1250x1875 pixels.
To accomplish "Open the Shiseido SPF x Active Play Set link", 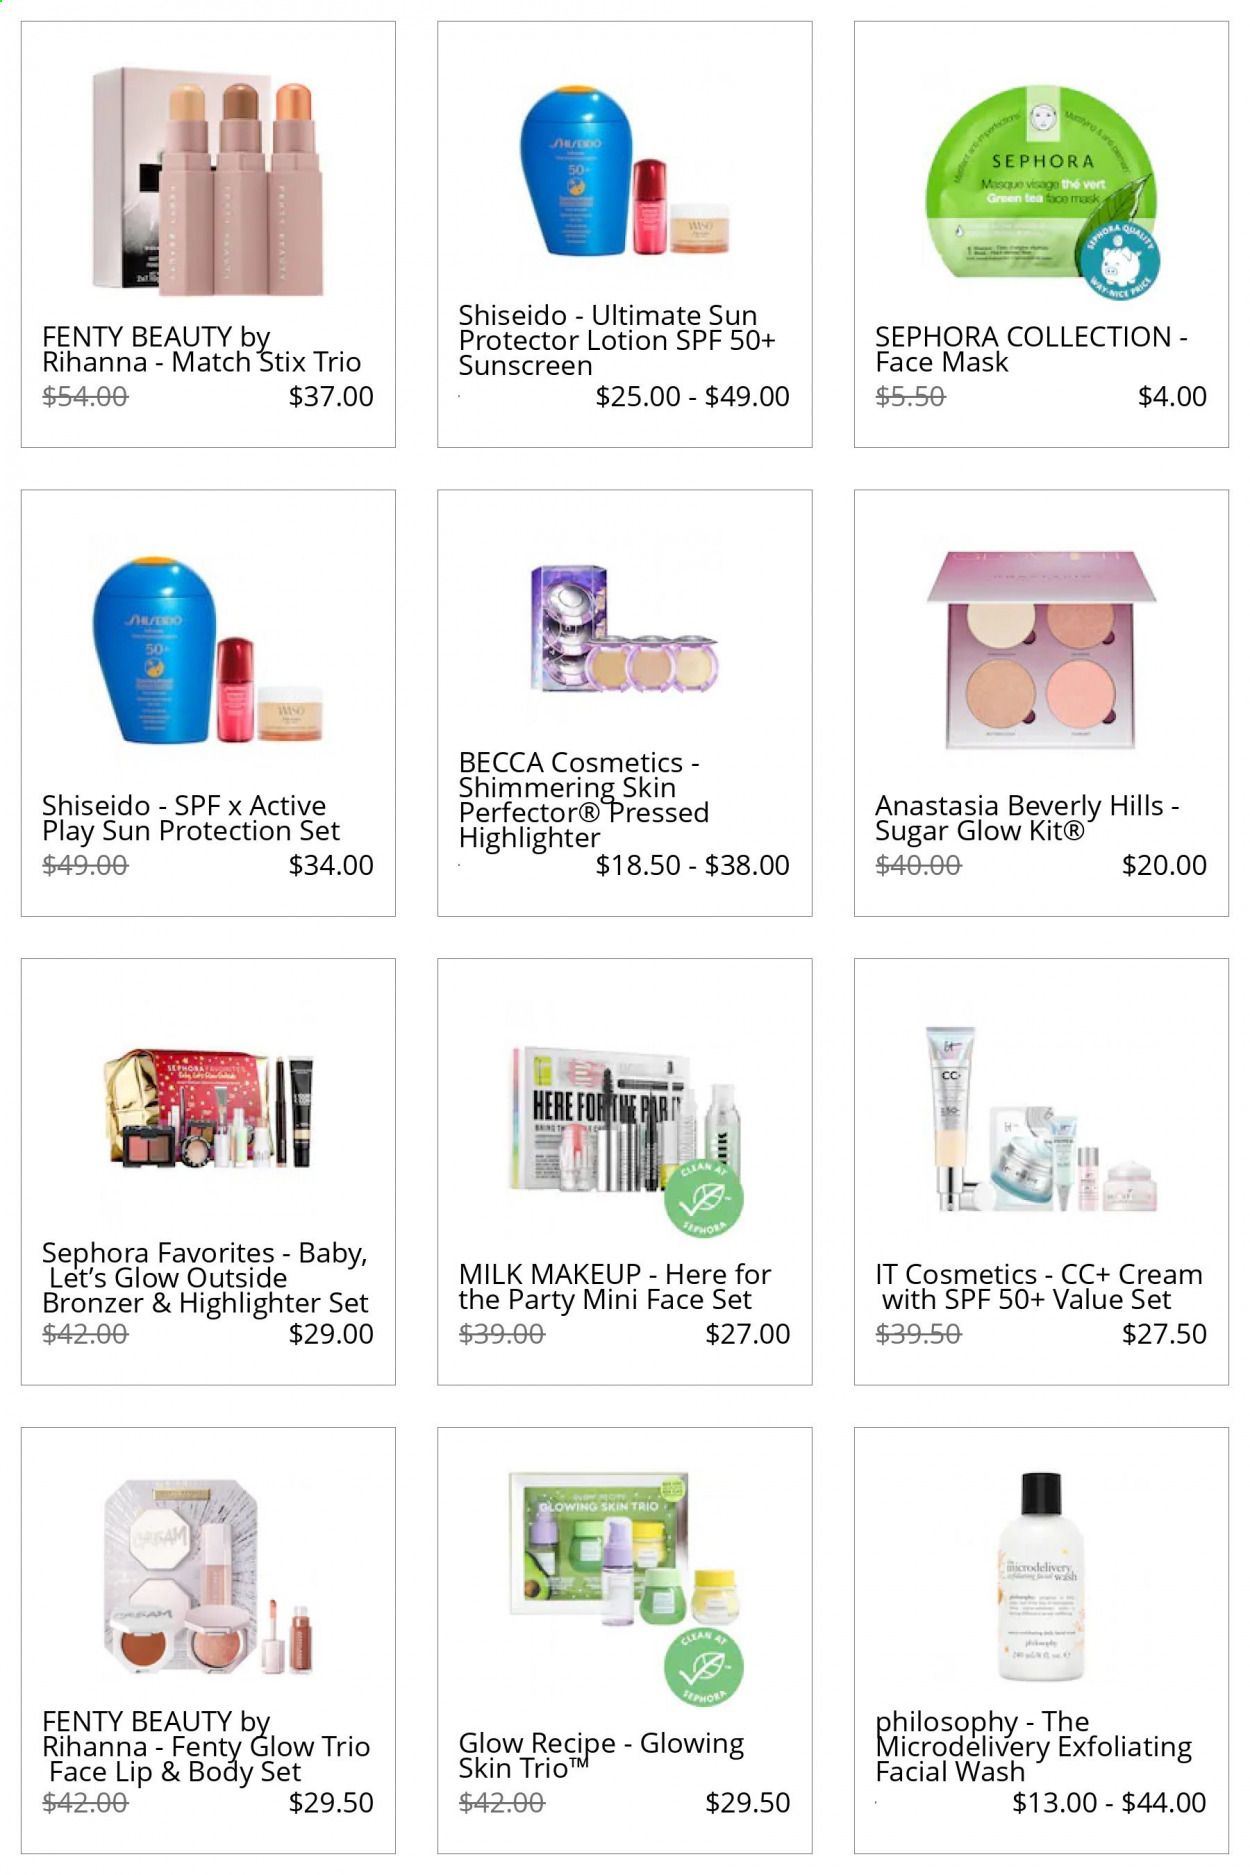I will (x=191, y=818).
